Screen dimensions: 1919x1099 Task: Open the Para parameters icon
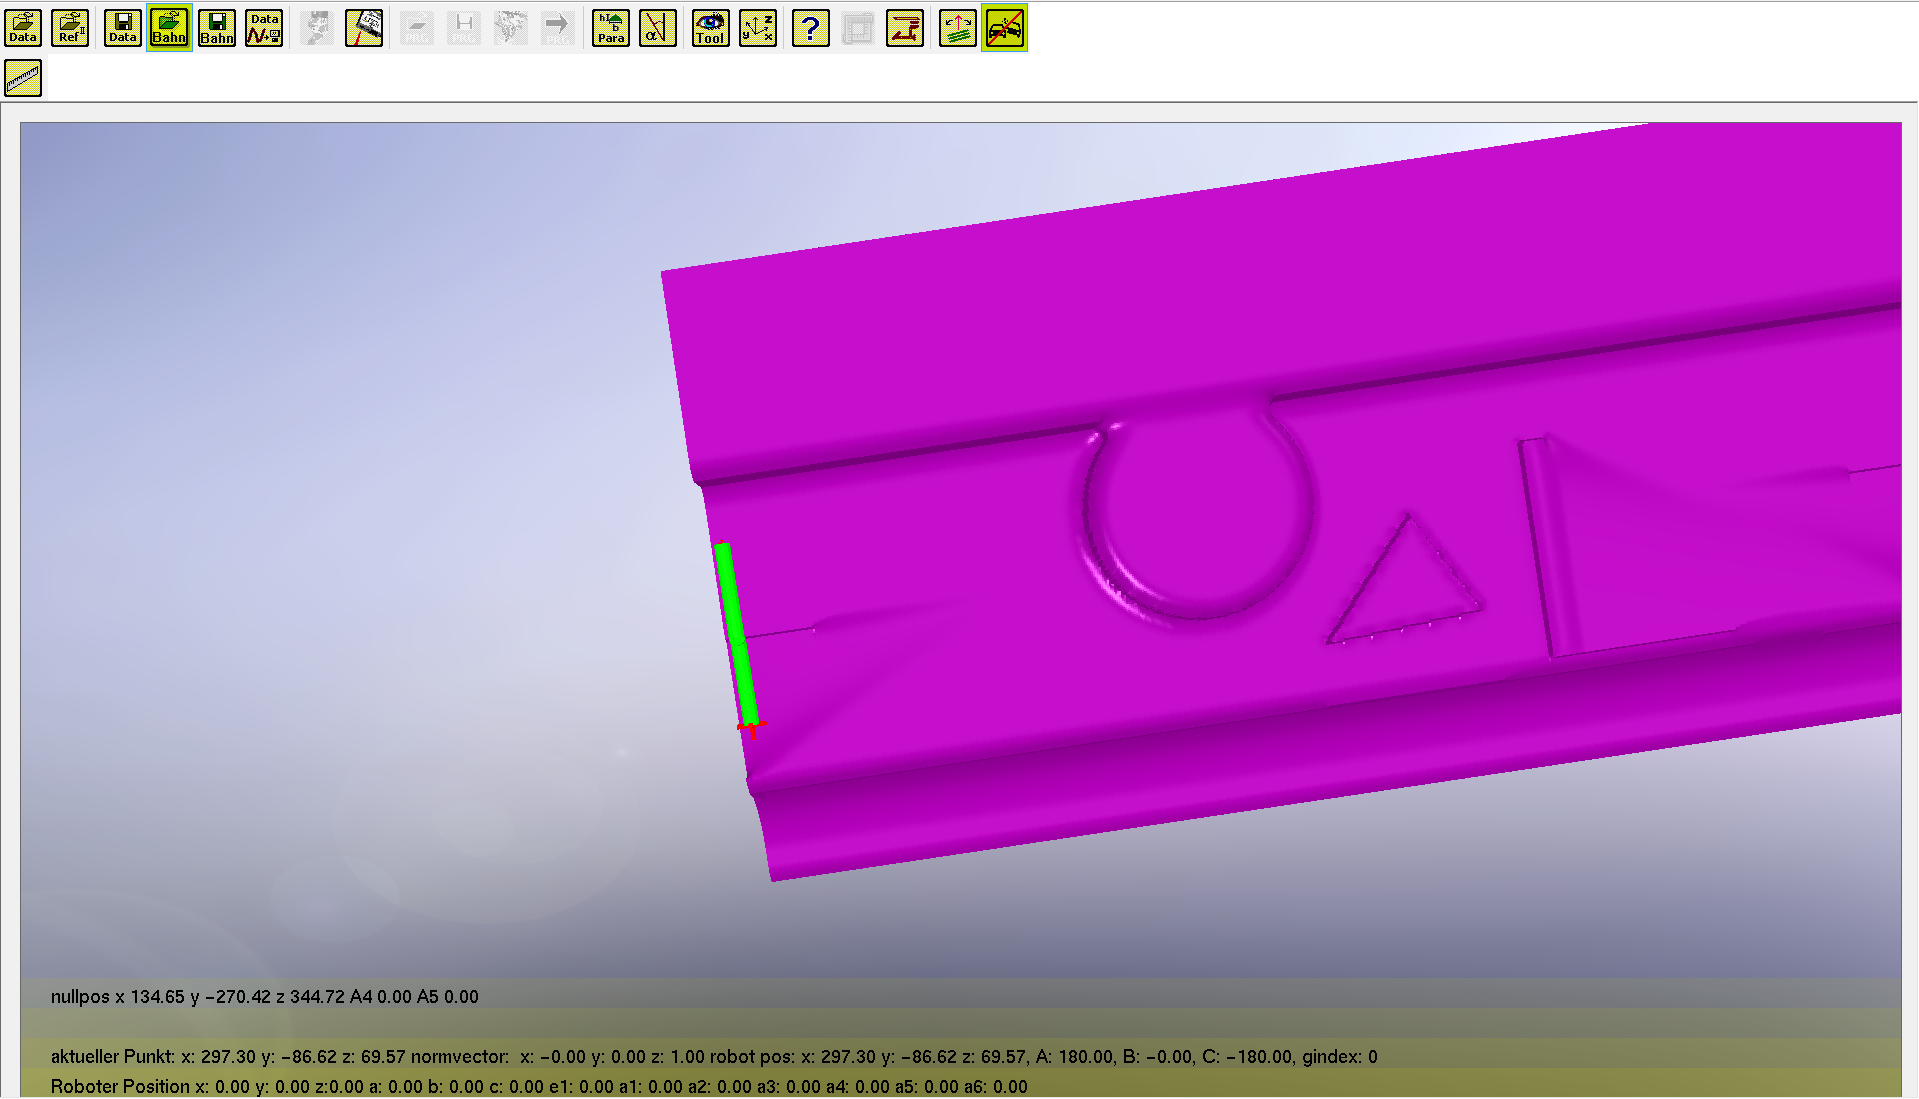pos(610,28)
